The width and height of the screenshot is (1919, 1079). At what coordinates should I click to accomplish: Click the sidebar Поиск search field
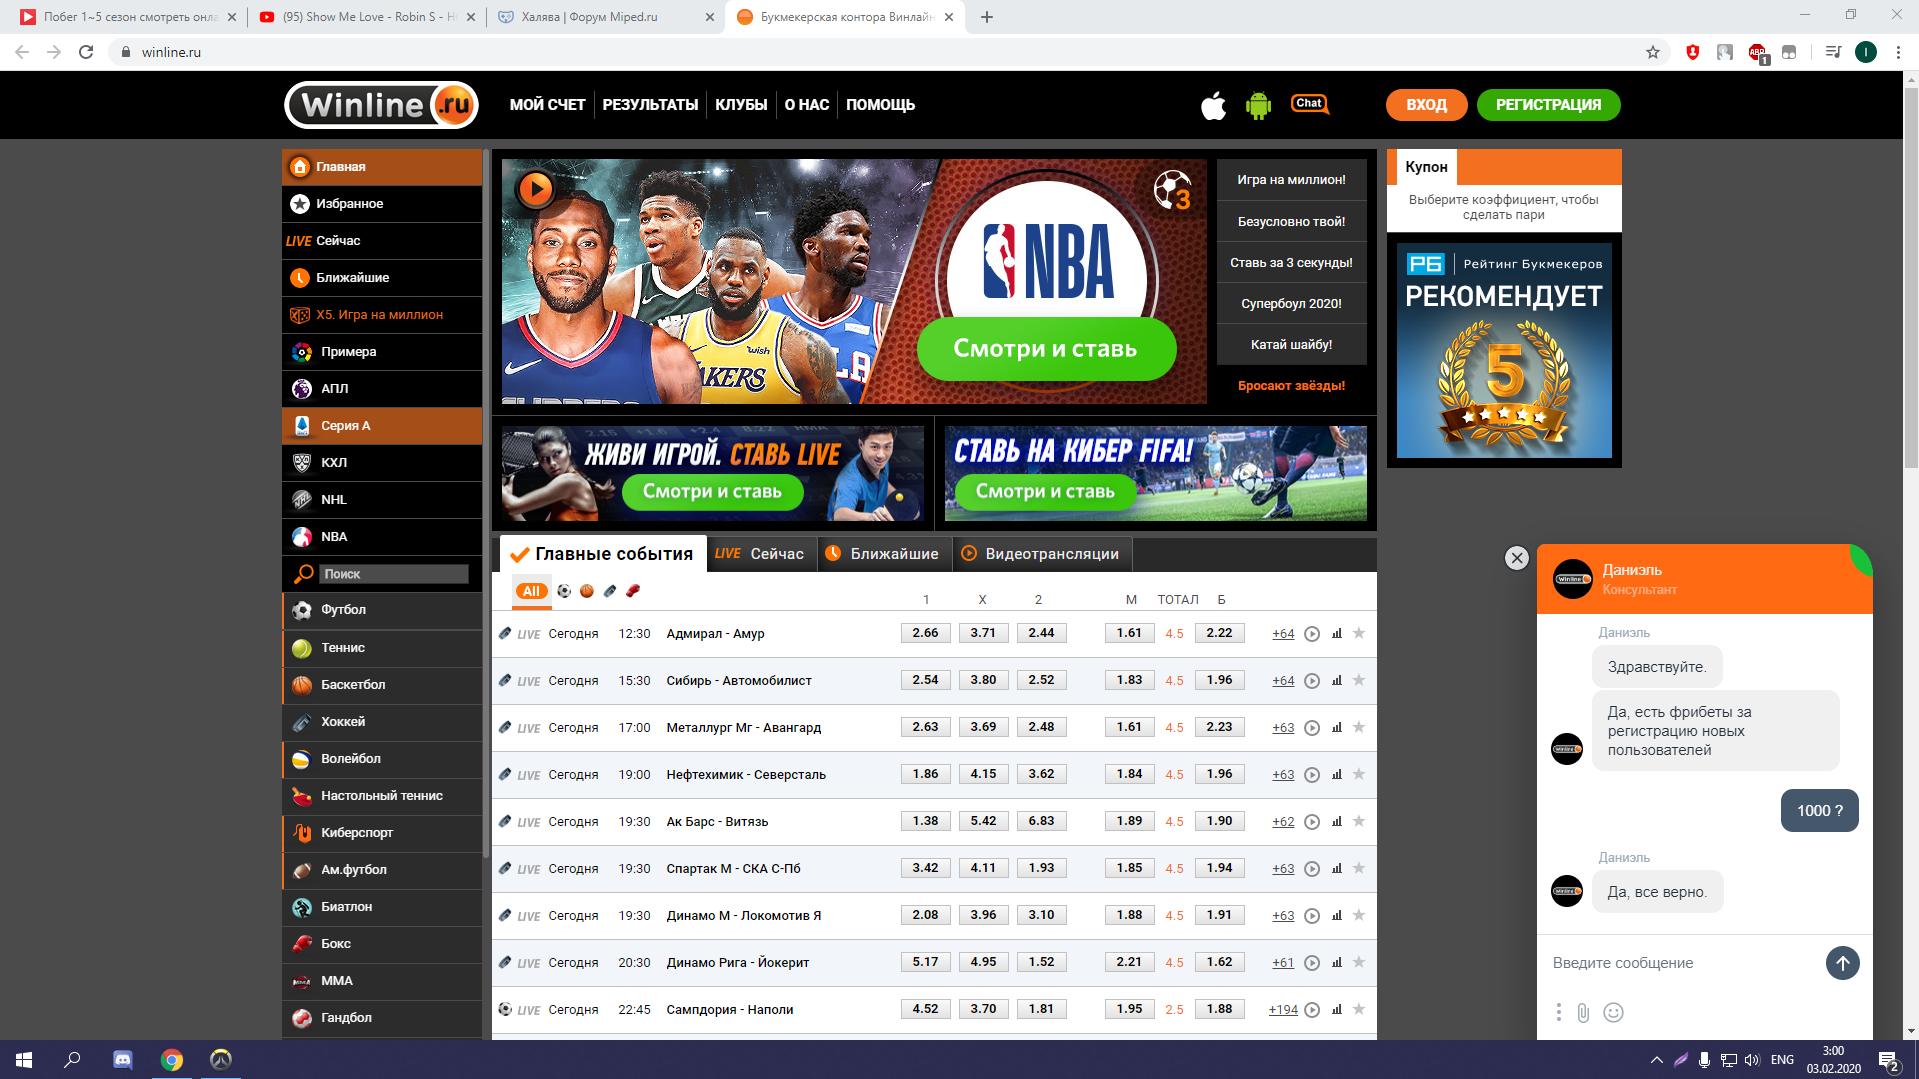pos(394,574)
